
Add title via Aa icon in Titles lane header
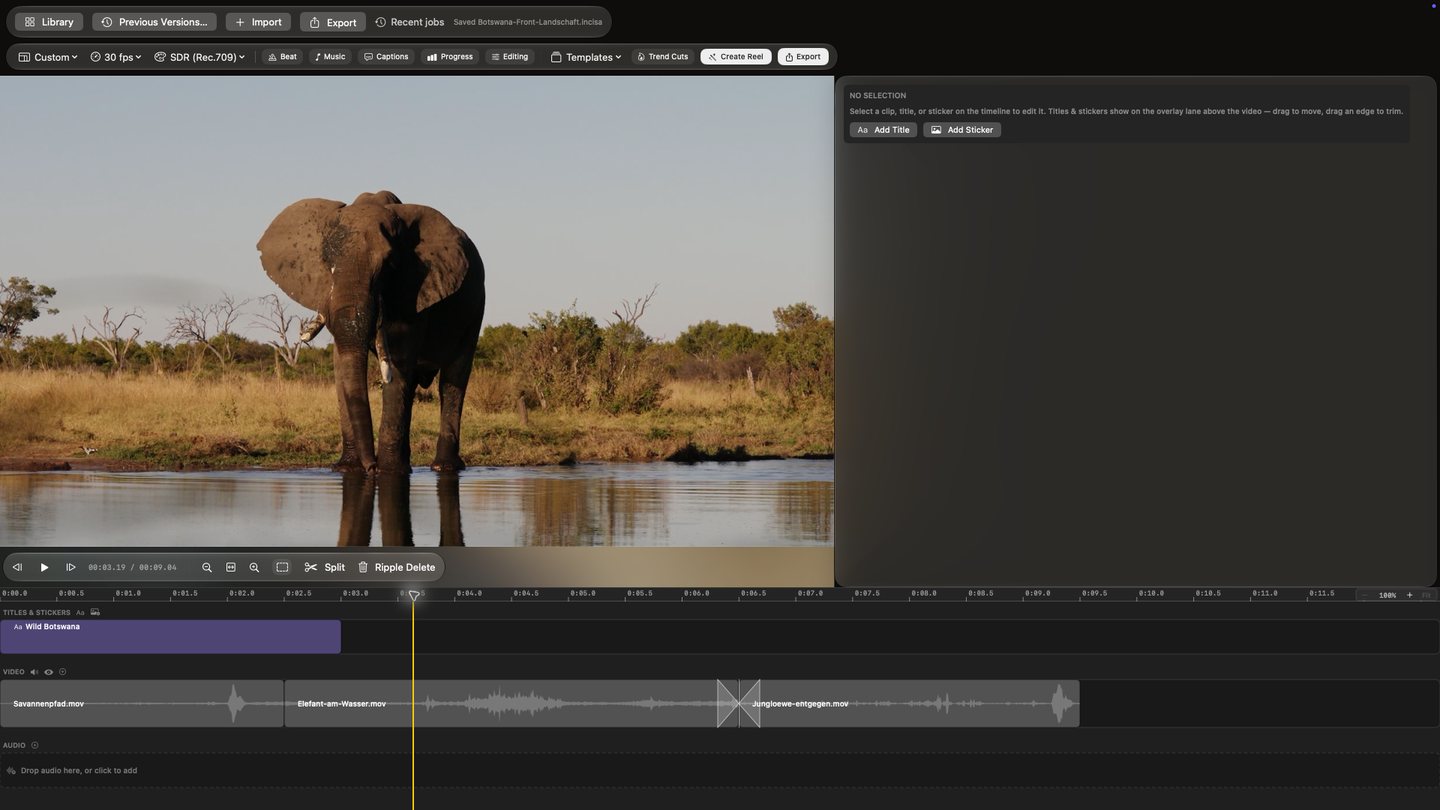tap(80, 612)
